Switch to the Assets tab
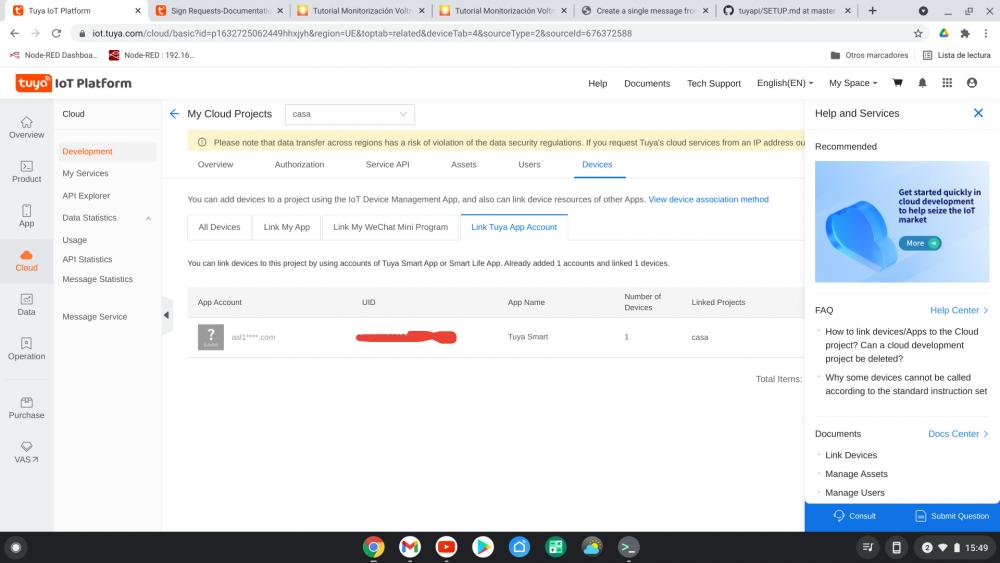The width and height of the screenshot is (1000, 563). pos(464,165)
